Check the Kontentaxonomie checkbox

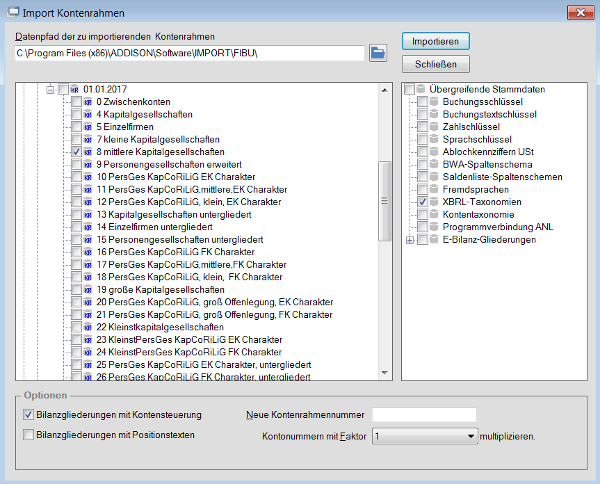[x=423, y=215]
